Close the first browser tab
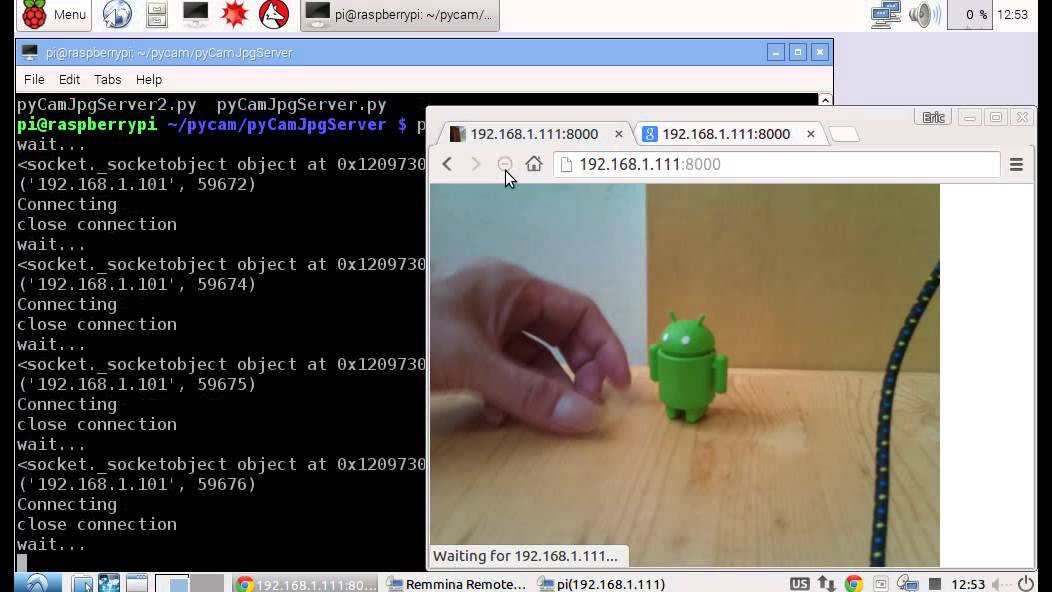 (619, 134)
